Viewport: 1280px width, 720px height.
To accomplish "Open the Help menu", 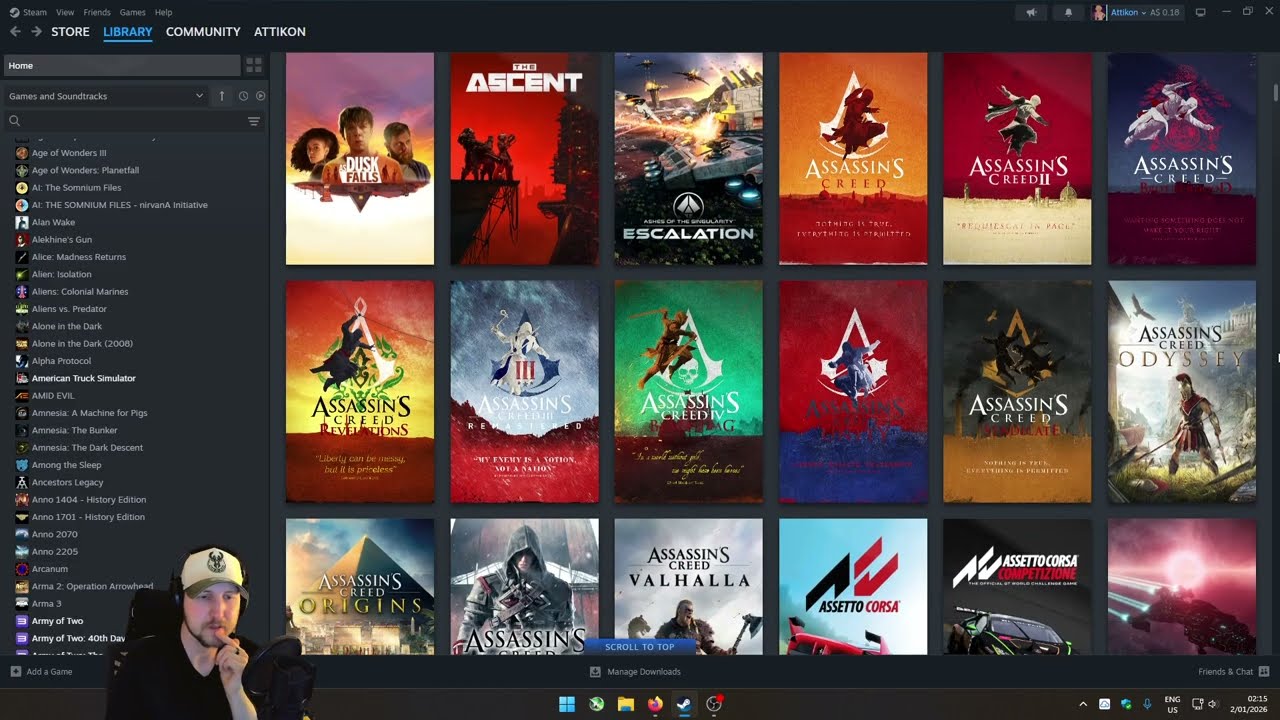I will pyautogui.click(x=163, y=12).
